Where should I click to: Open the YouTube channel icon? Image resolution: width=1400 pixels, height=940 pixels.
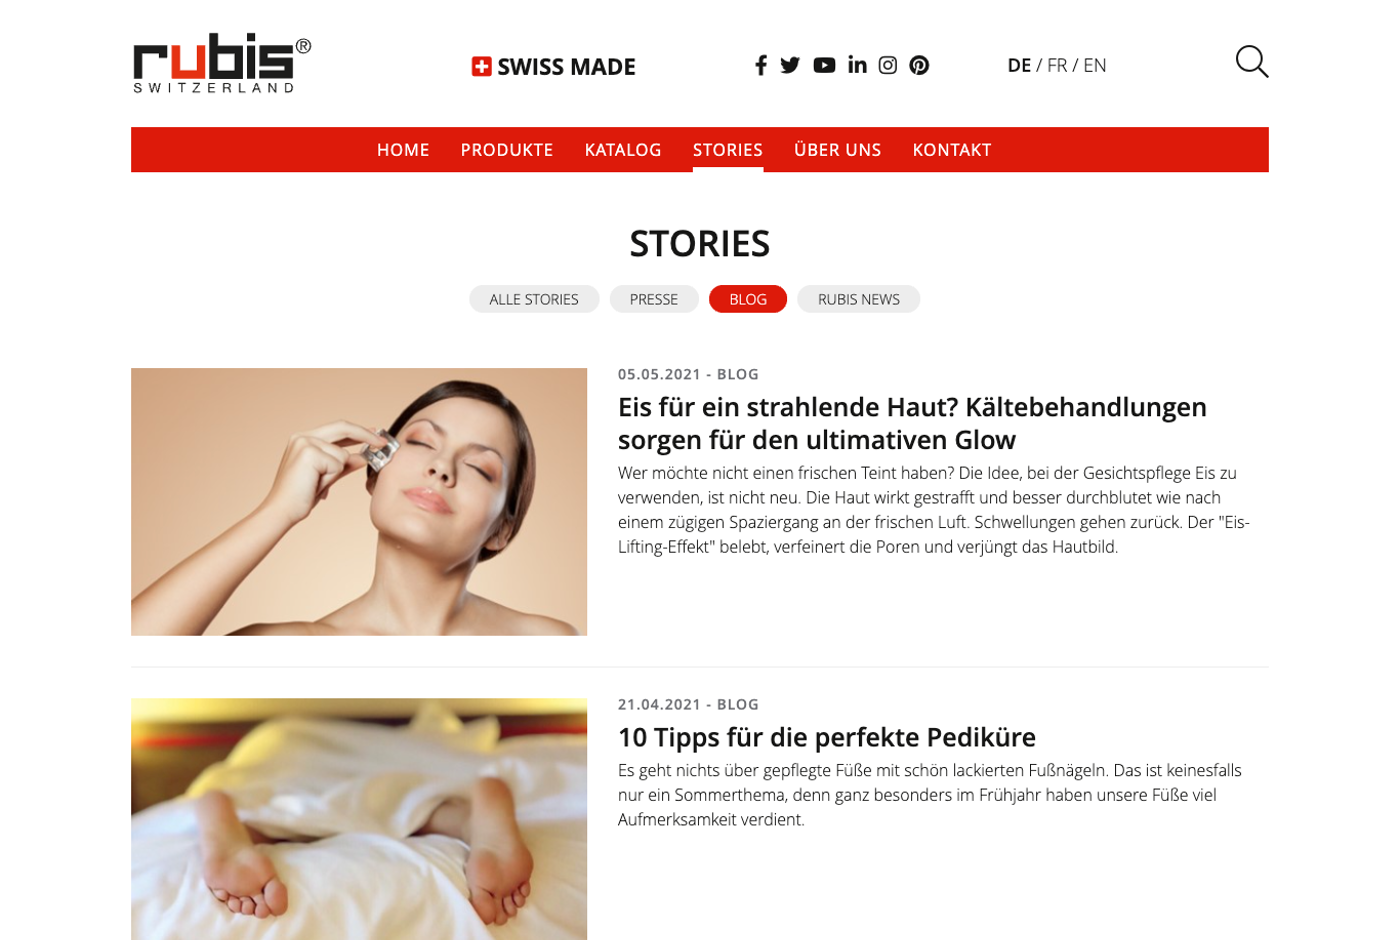click(x=824, y=65)
